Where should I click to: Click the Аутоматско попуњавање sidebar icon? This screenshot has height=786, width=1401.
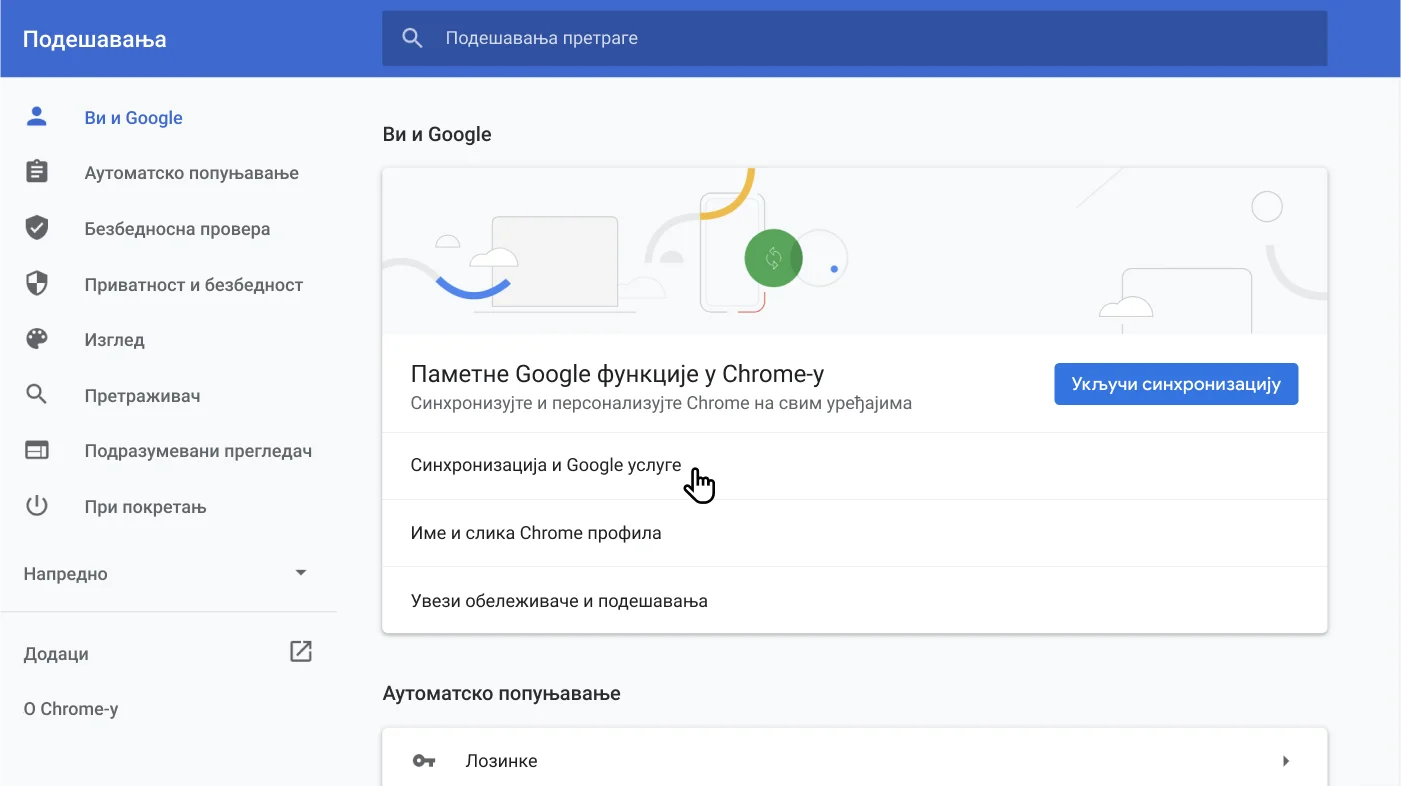36,171
